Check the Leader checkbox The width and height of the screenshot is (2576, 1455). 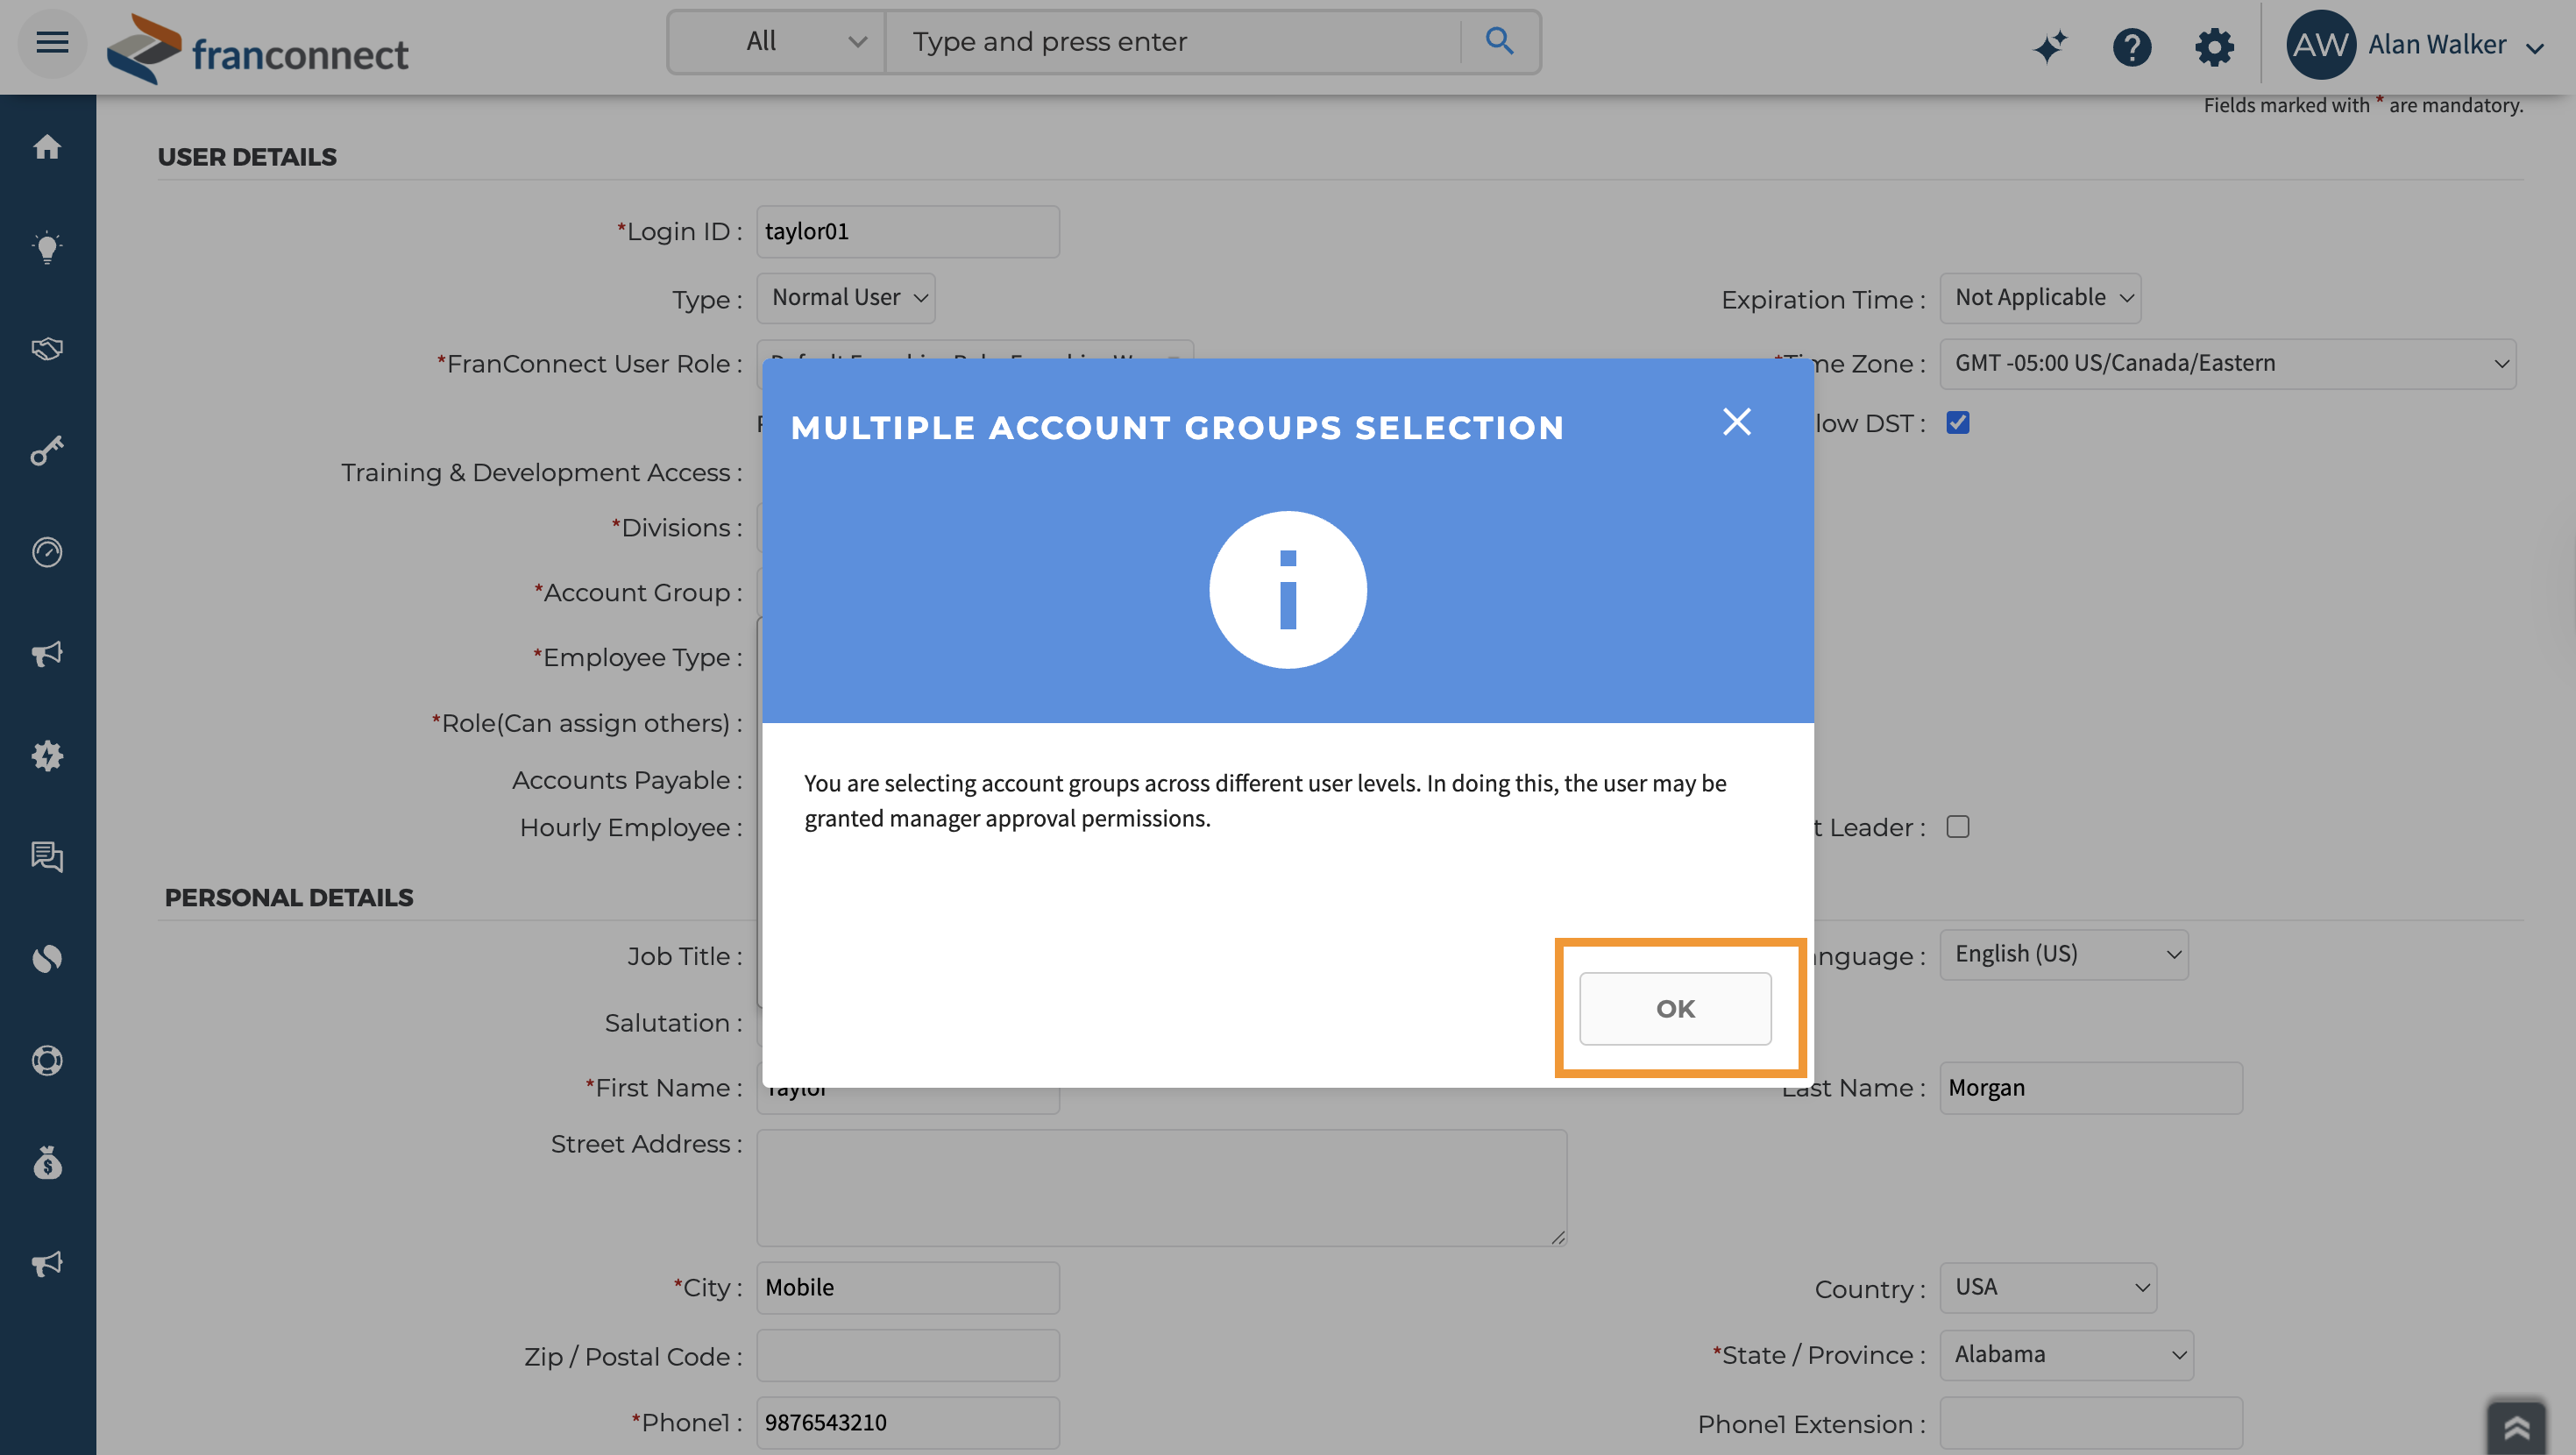1957,827
